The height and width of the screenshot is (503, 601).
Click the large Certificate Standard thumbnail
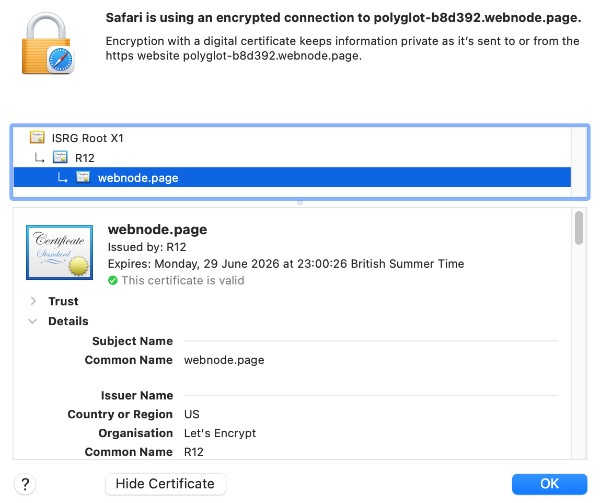(x=59, y=252)
